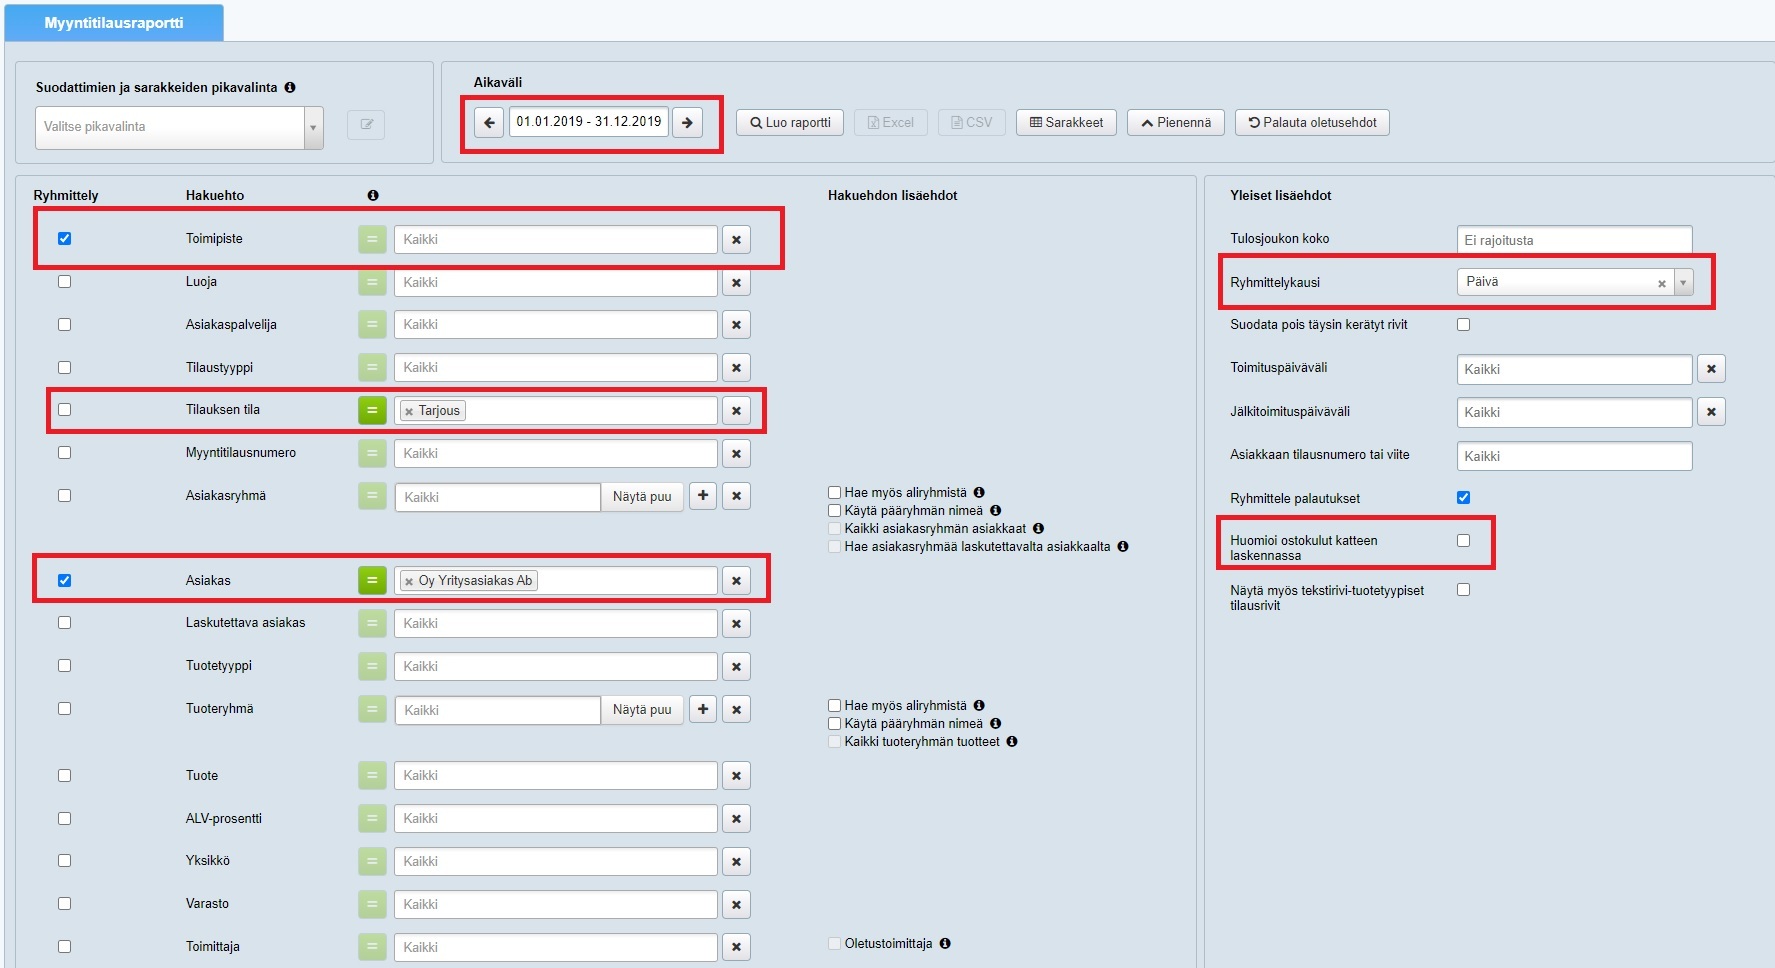
Task: Click the green equals operator for Asiakas
Action: [x=372, y=580]
